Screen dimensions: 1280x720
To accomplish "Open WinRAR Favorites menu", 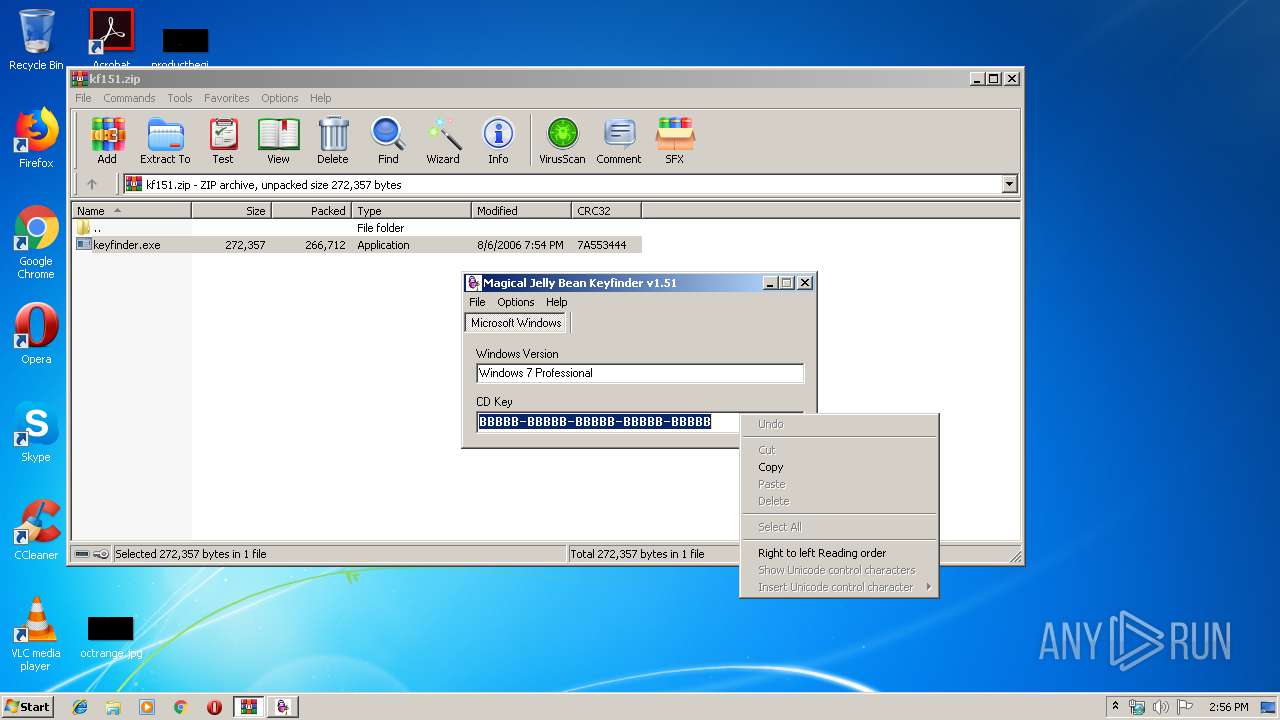I will [x=227, y=98].
